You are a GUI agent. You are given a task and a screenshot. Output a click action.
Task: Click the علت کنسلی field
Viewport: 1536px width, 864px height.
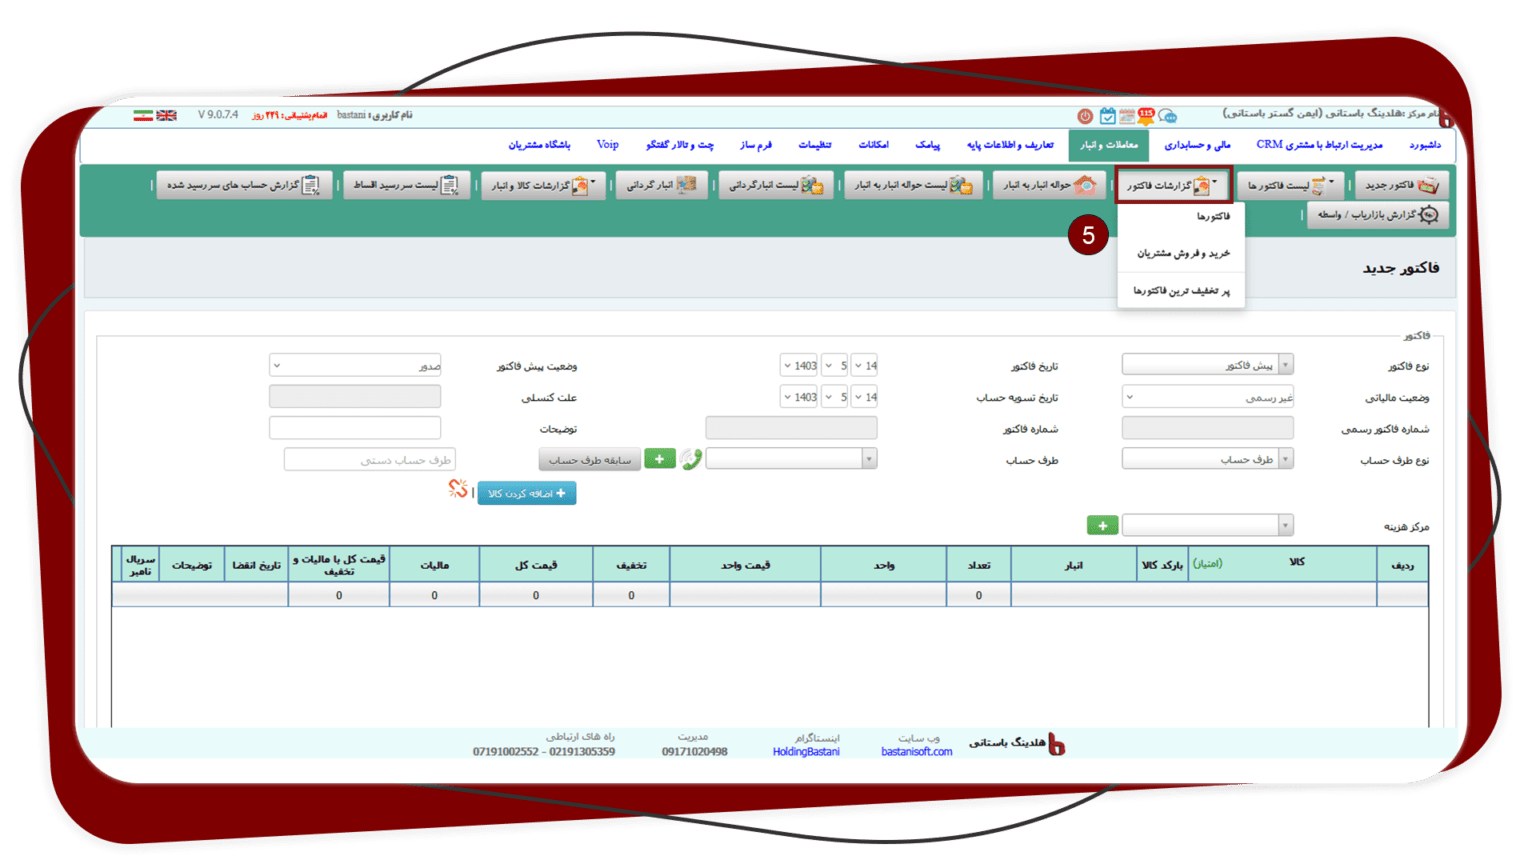[x=355, y=397]
